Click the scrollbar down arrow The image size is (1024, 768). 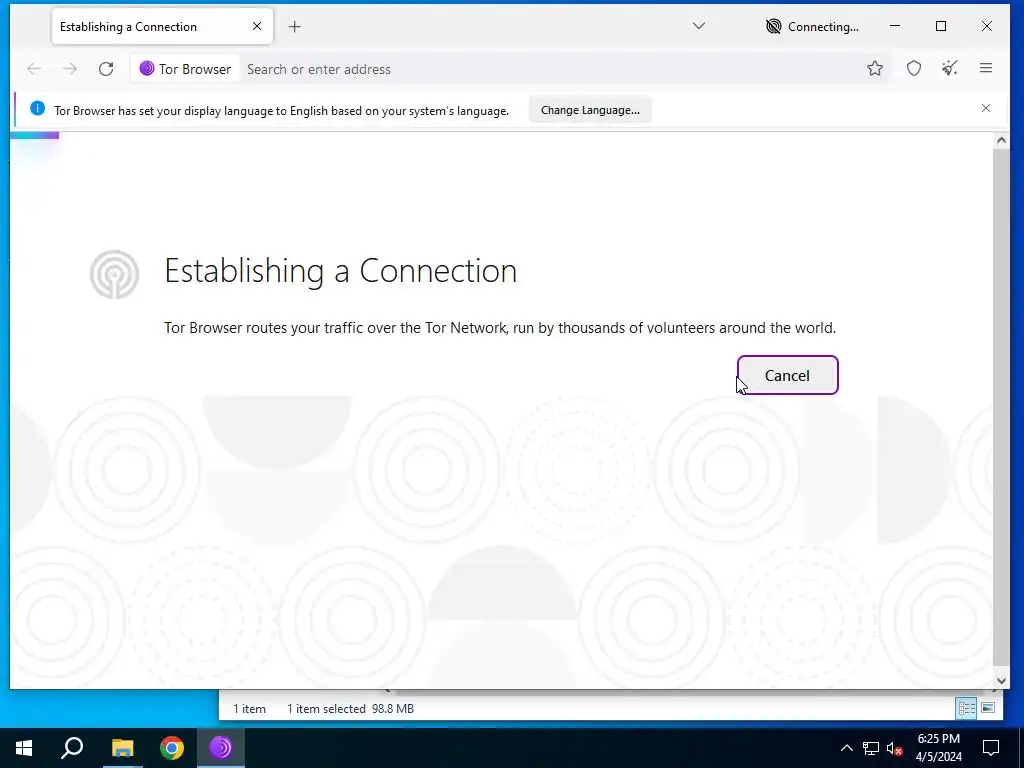(1000, 680)
